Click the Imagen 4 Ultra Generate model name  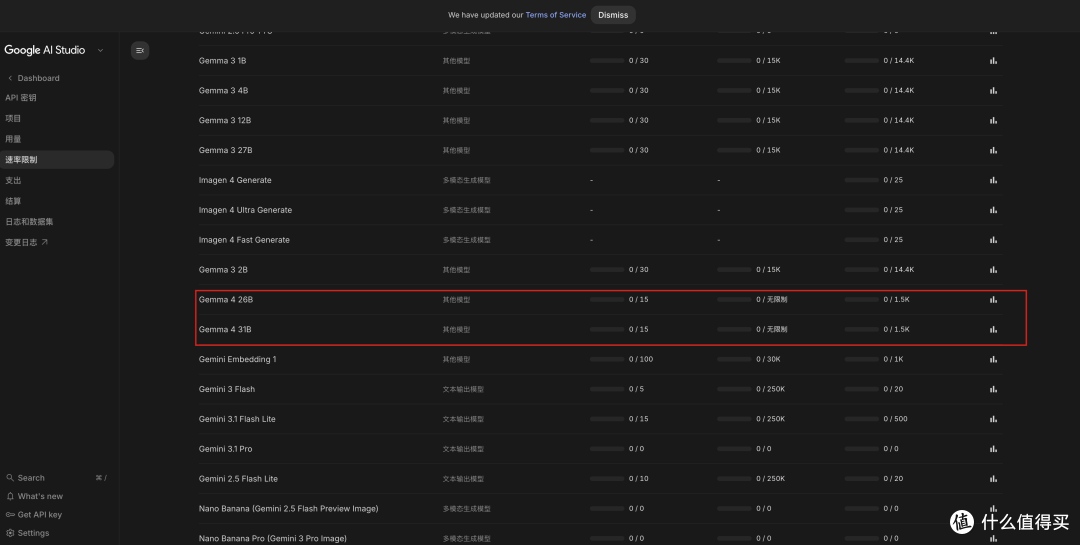[x=245, y=209]
